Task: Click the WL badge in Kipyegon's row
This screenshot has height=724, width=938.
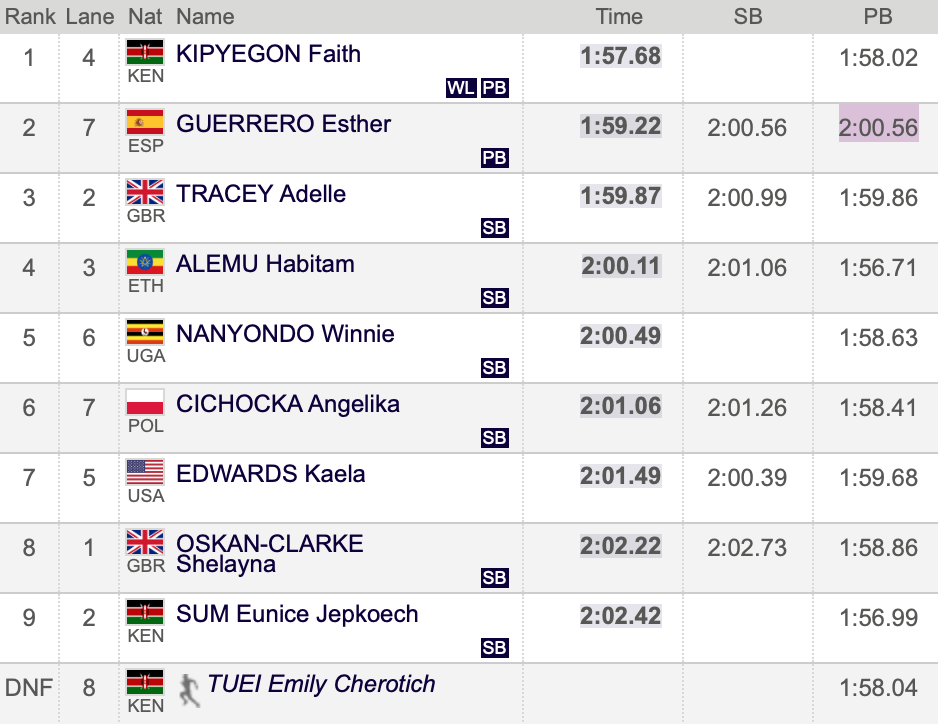Action: (x=461, y=88)
